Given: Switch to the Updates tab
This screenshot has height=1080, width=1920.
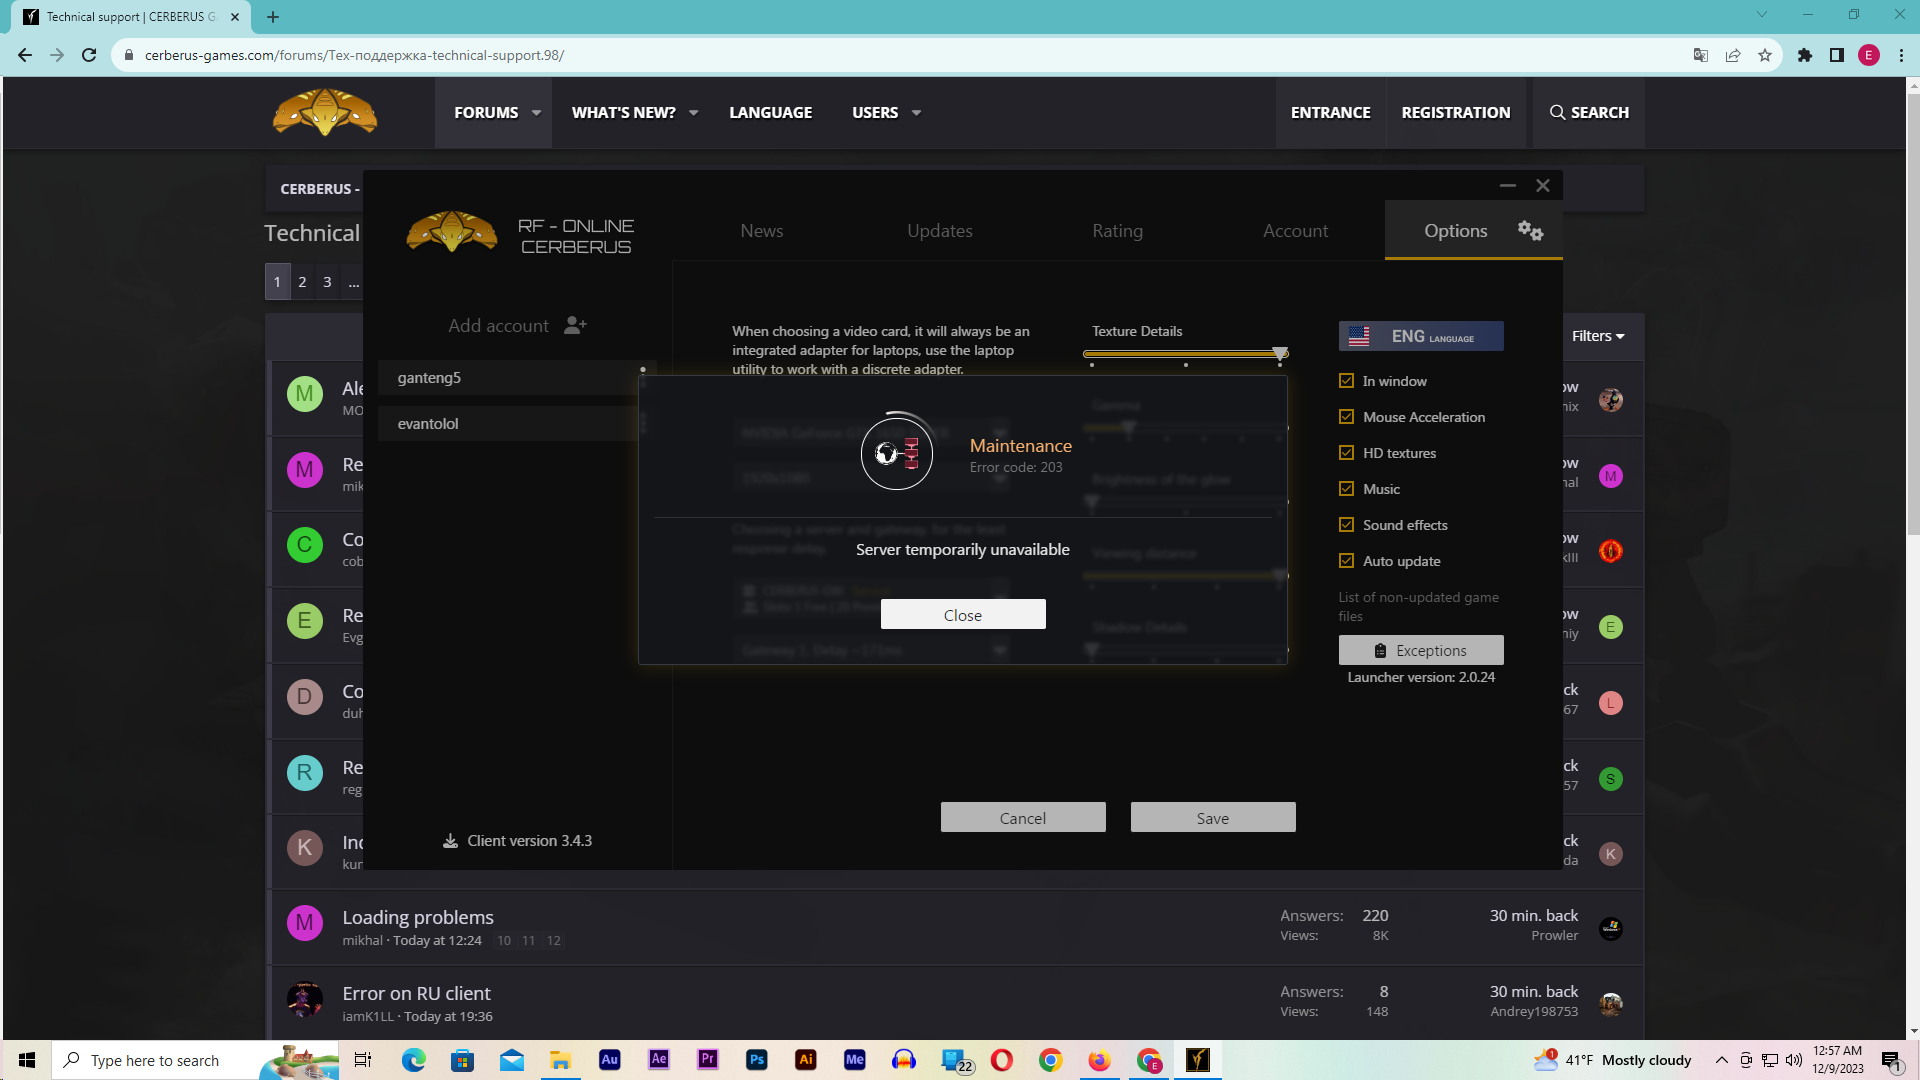Looking at the screenshot, I should tap(940, 231).
